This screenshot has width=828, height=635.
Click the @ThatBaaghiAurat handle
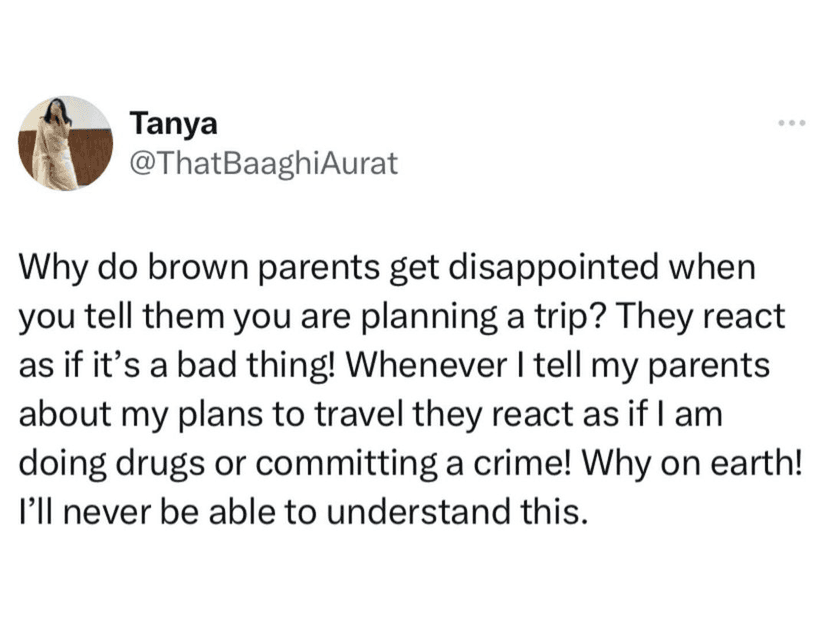[264, 162]
